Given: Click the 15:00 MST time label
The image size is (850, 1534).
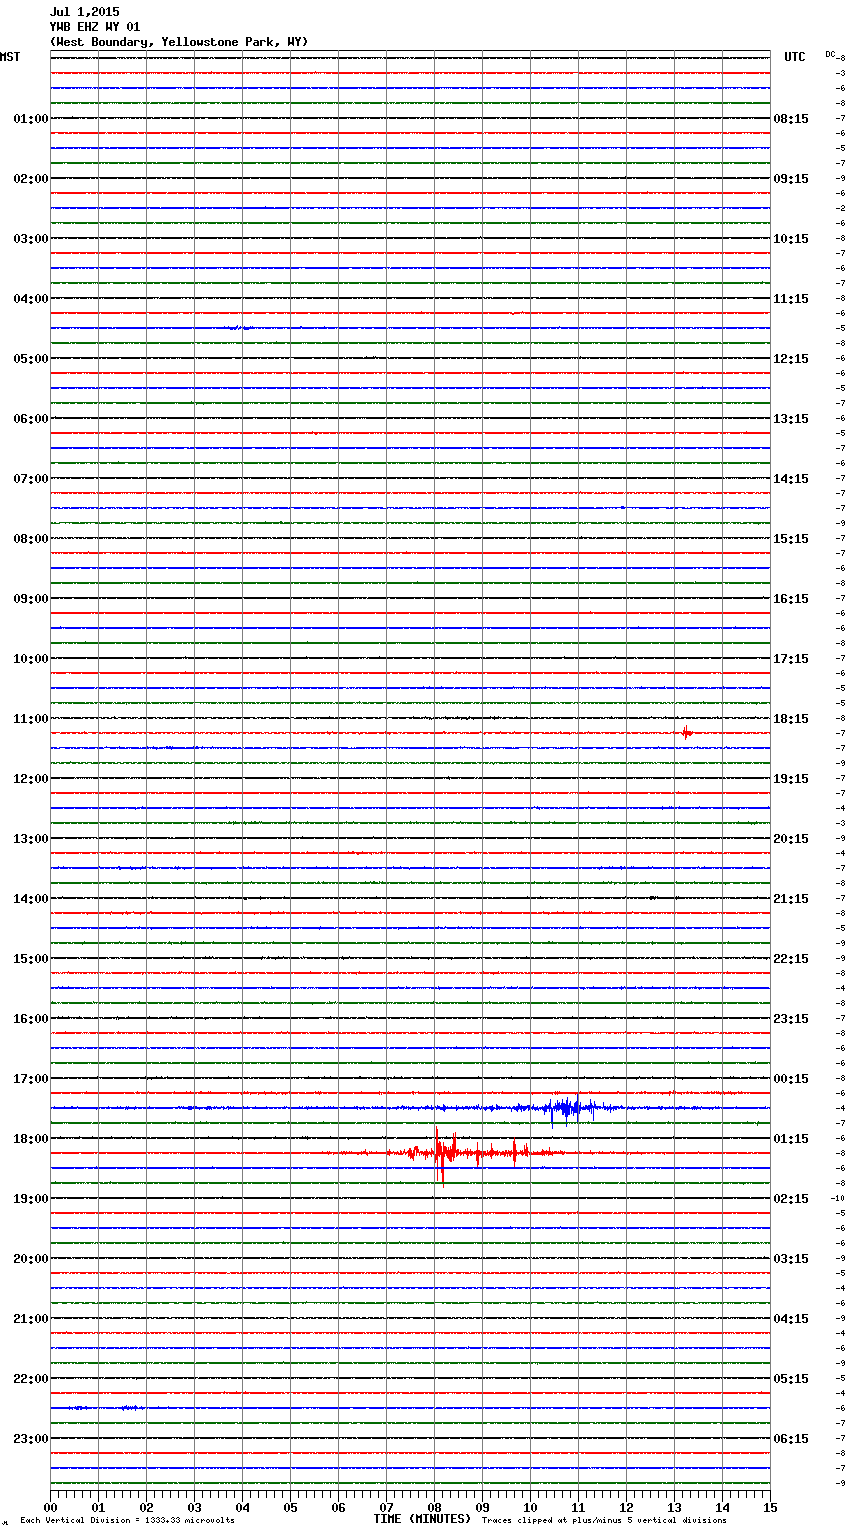Looking at the screenshot, I should pos(30,959).
